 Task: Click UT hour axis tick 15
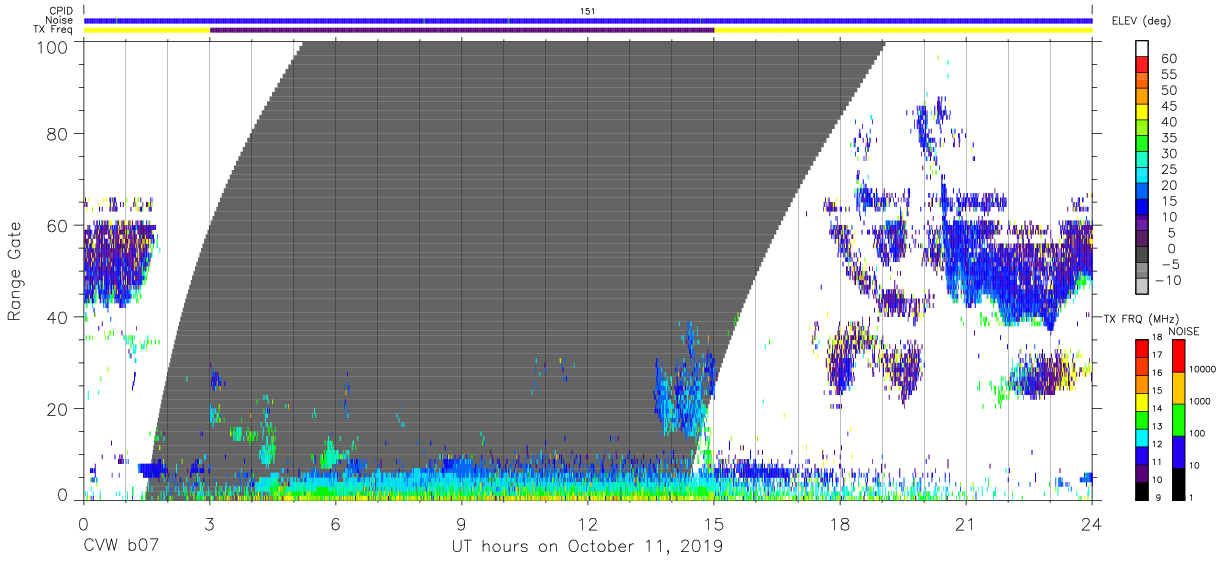coord(714,524)
